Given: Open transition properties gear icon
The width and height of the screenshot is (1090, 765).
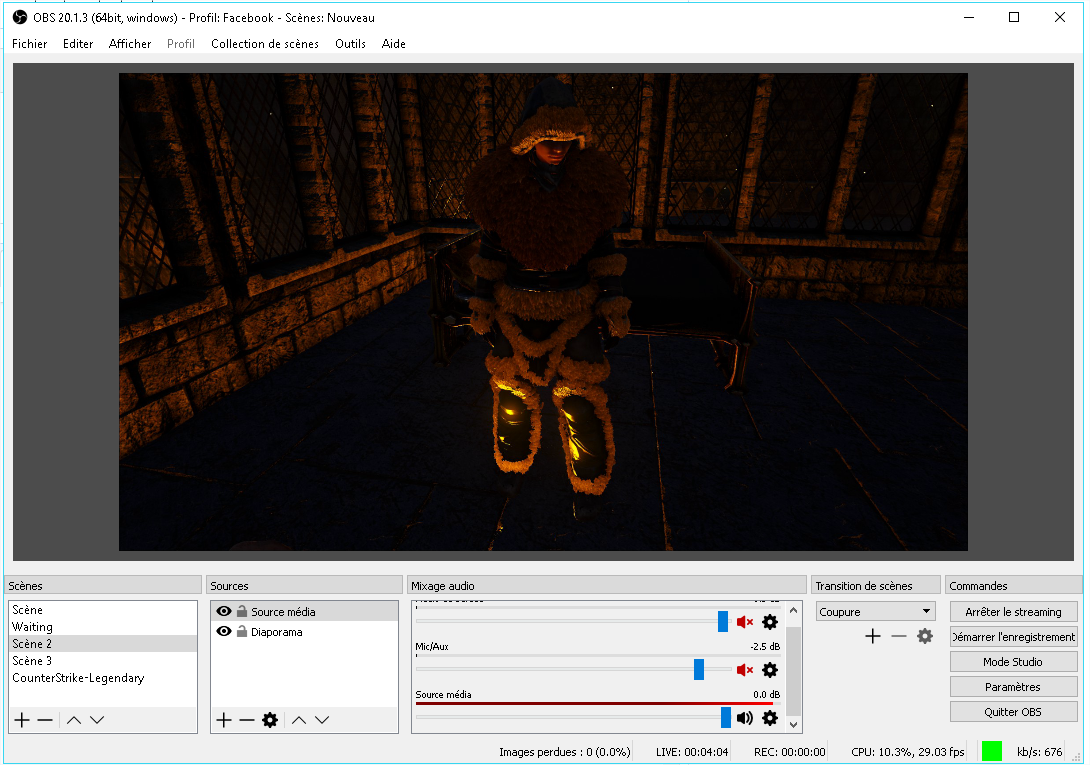Looking at the screenshot, I should click(925, 636).
